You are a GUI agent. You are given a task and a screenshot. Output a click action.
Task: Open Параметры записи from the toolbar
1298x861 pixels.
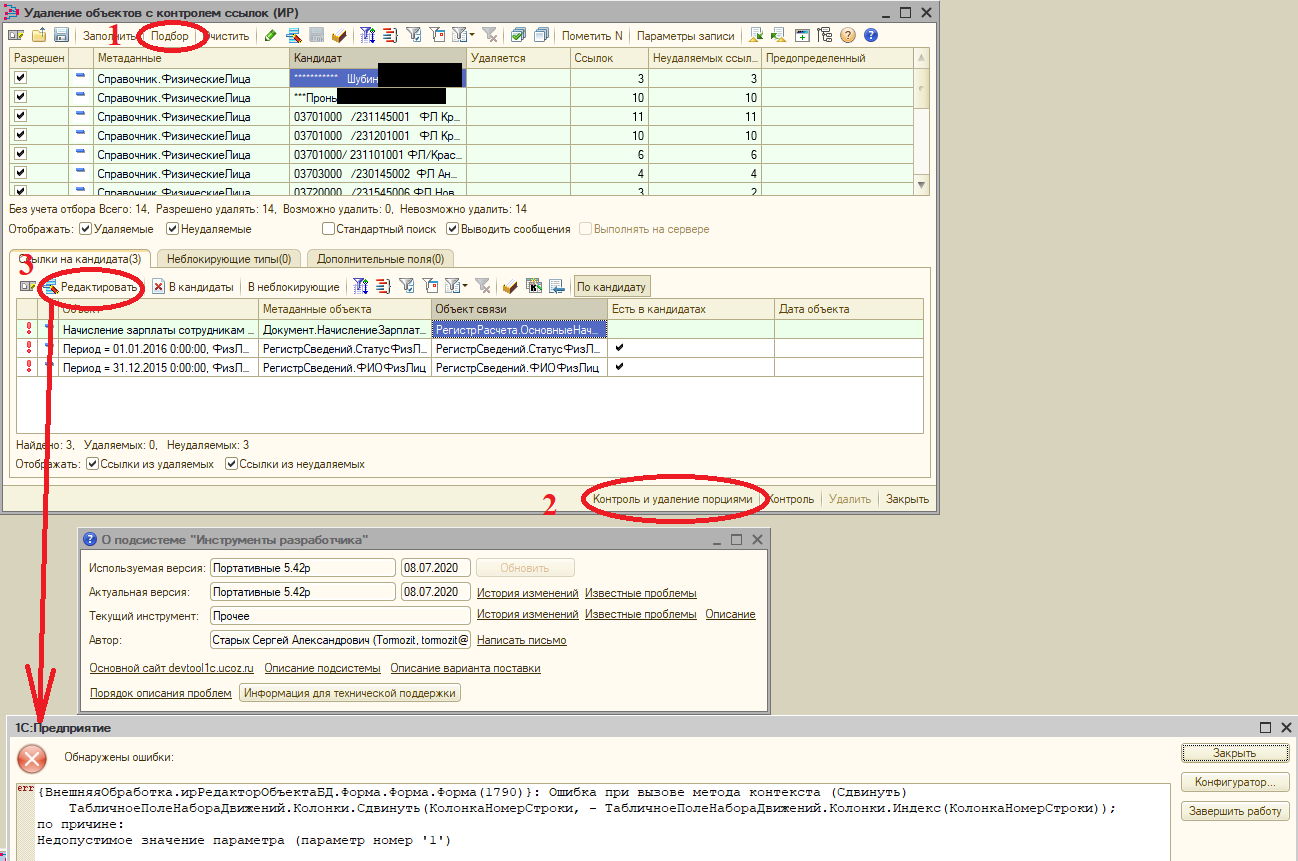(685, 35)
